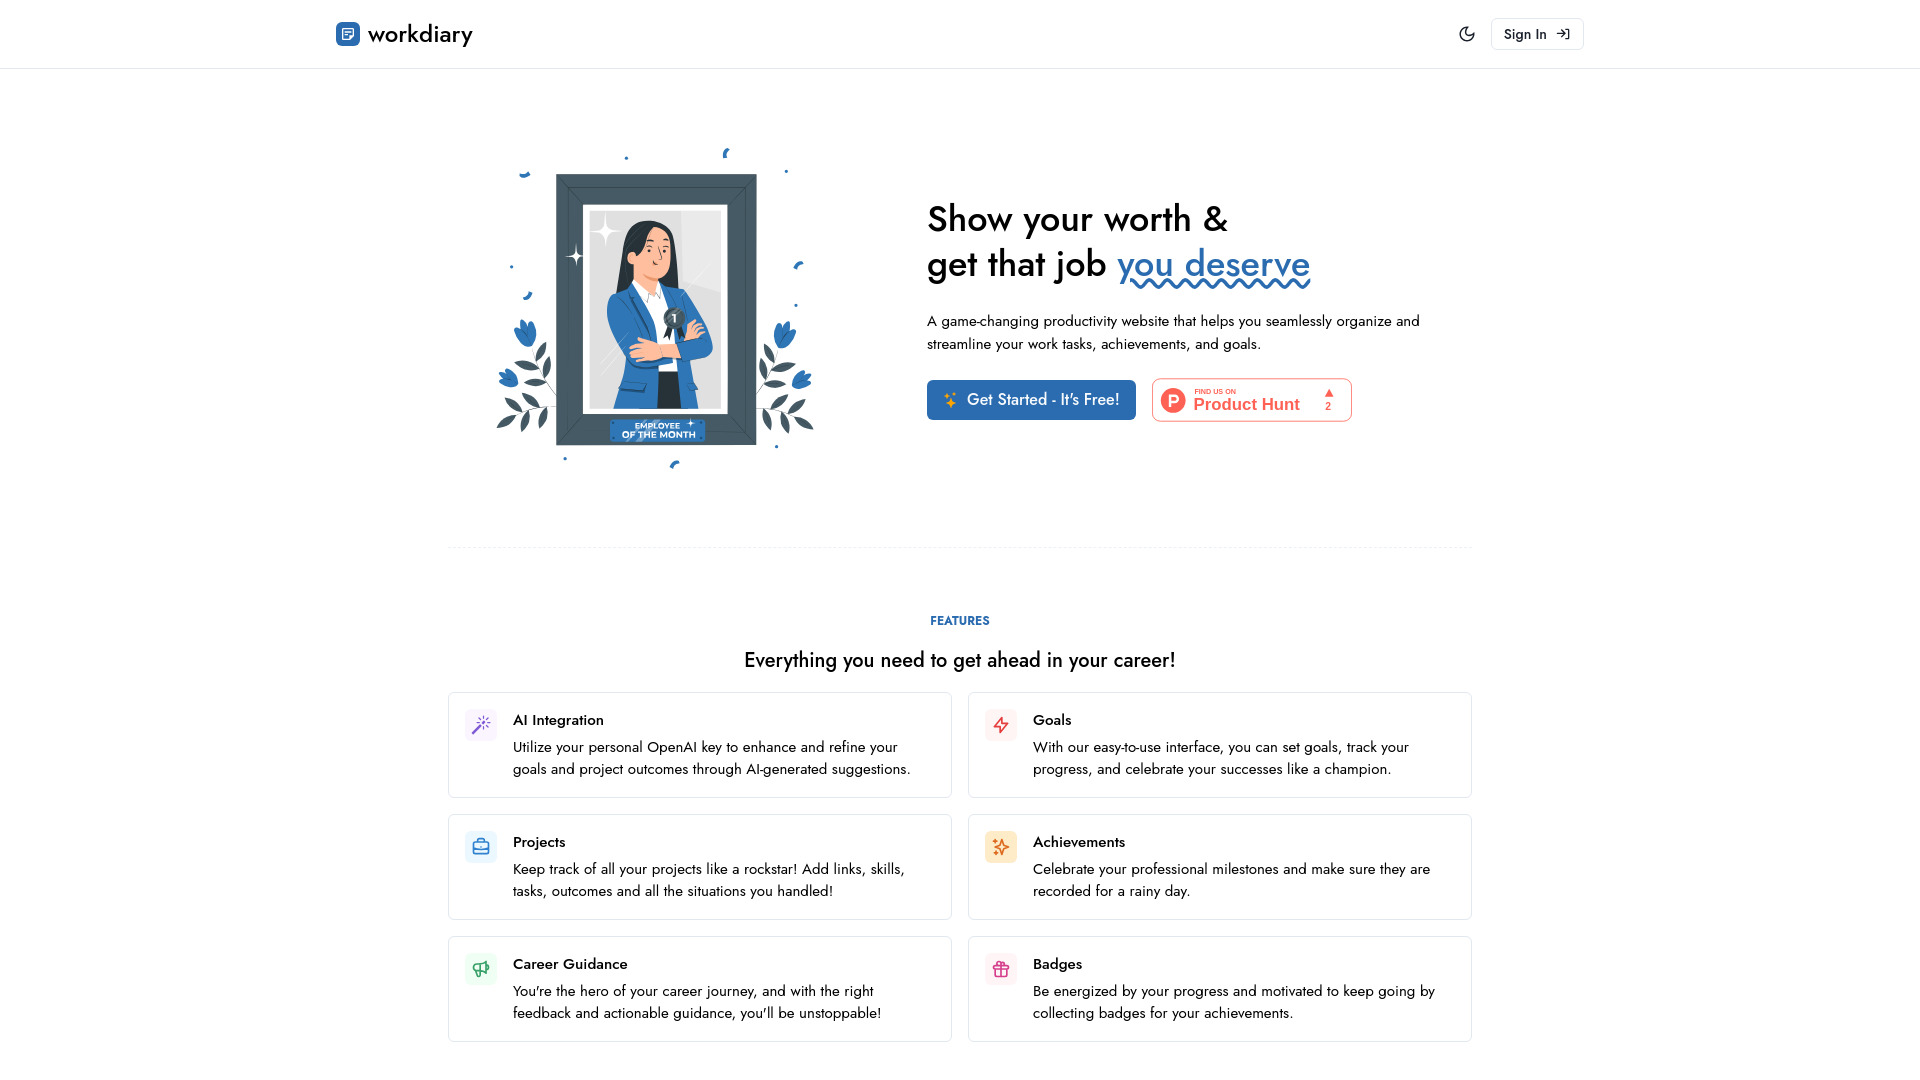Expand the Goals feature card
Screen dimensions: 1920x1080
coord(1220,744)
